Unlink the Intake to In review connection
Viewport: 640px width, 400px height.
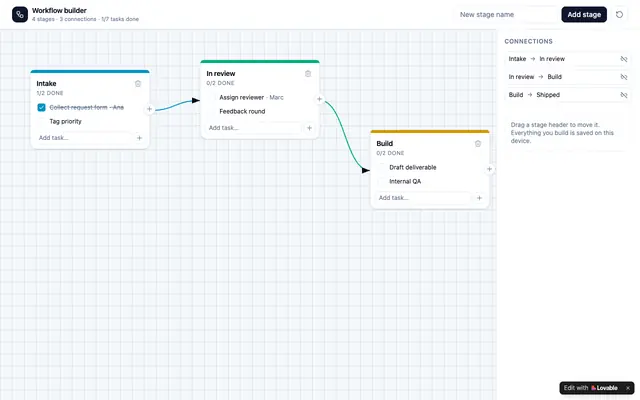point(624,59)
